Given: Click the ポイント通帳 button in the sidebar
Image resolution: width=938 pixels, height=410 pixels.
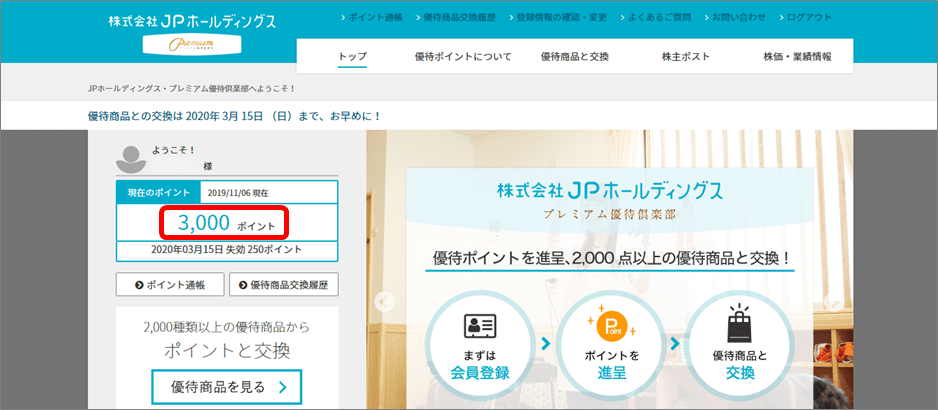Looking at the screenshot, I should click(170, 285).
